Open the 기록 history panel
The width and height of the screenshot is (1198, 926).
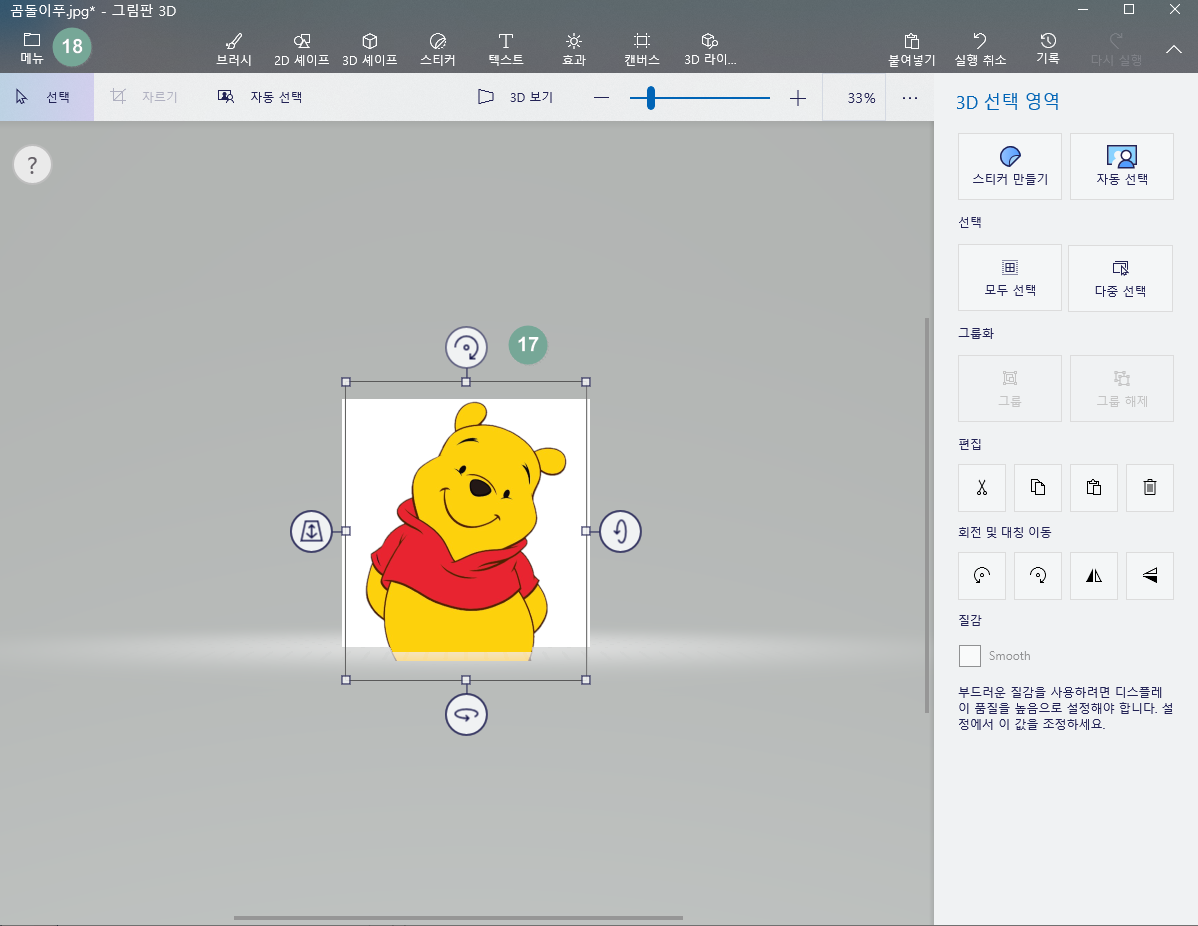[x=1047, y=49]
